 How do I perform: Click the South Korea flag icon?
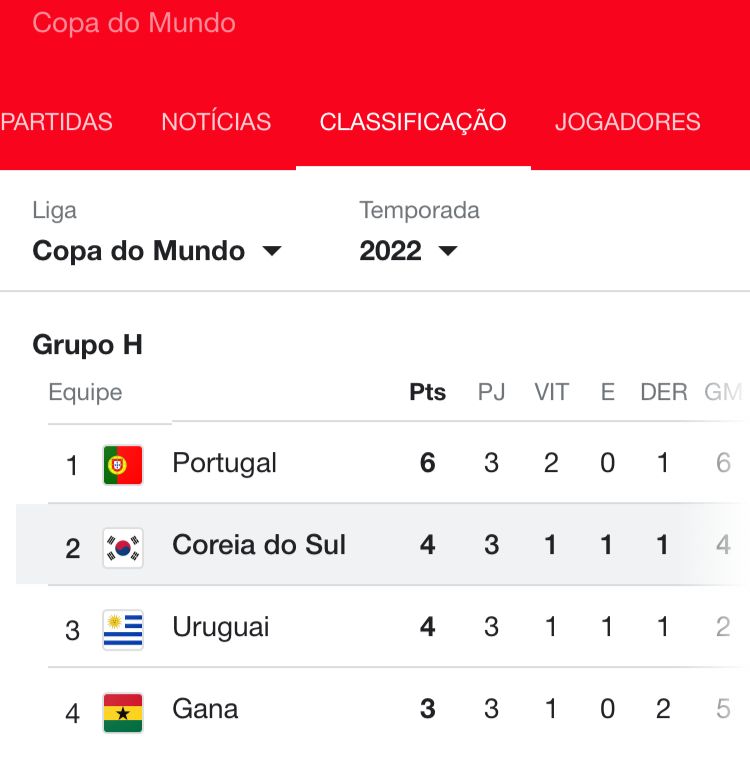tap(123, 548)
